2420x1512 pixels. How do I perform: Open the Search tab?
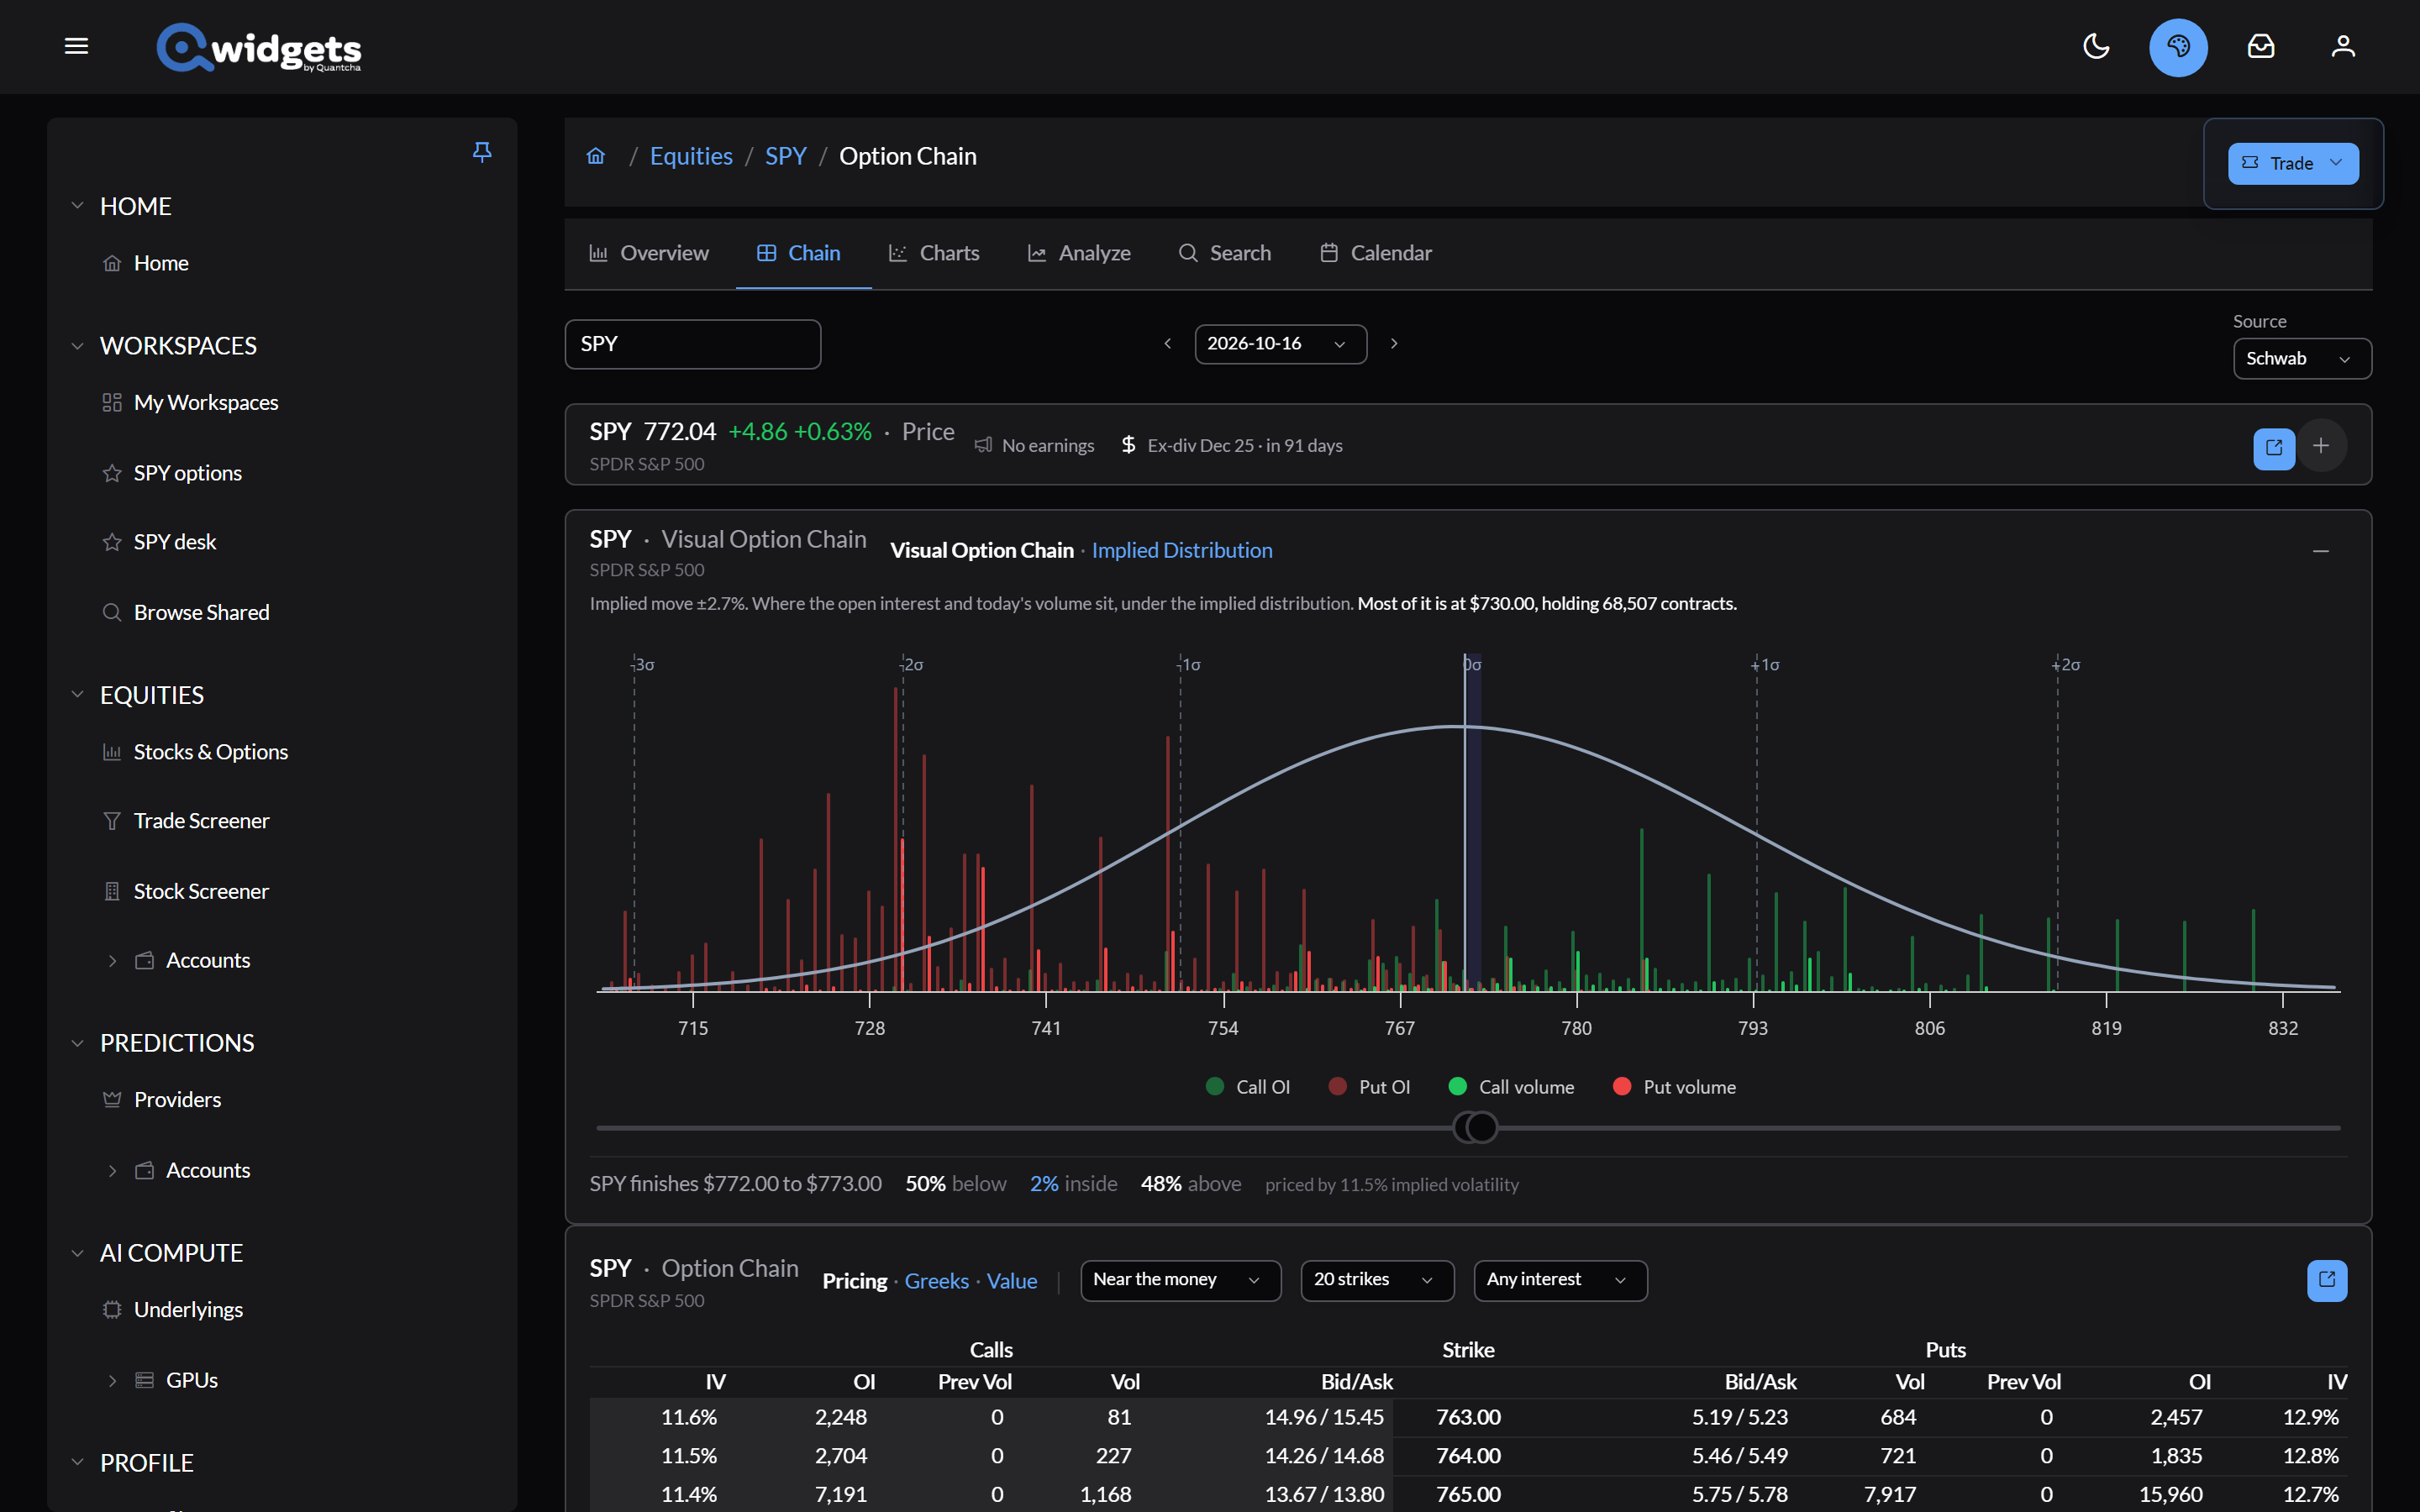[1225, 253]
